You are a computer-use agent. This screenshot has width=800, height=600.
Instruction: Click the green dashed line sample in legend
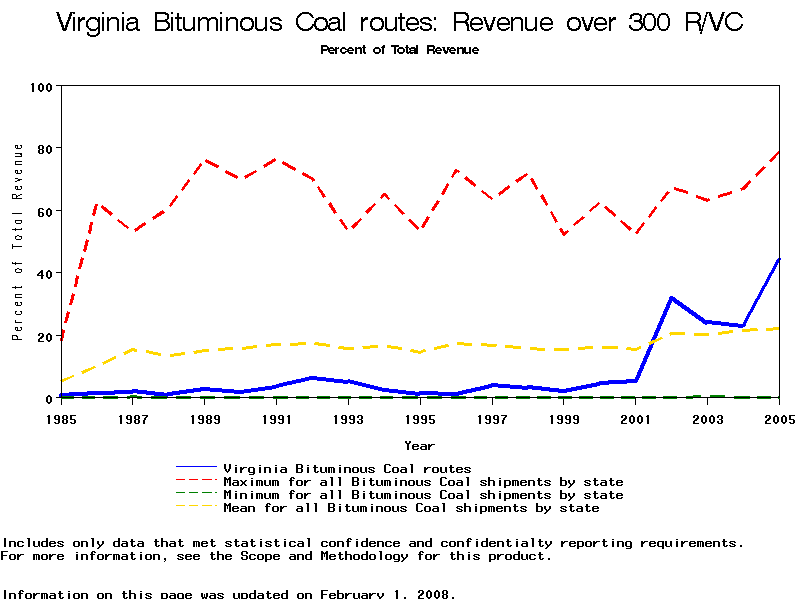coord(196,495)
